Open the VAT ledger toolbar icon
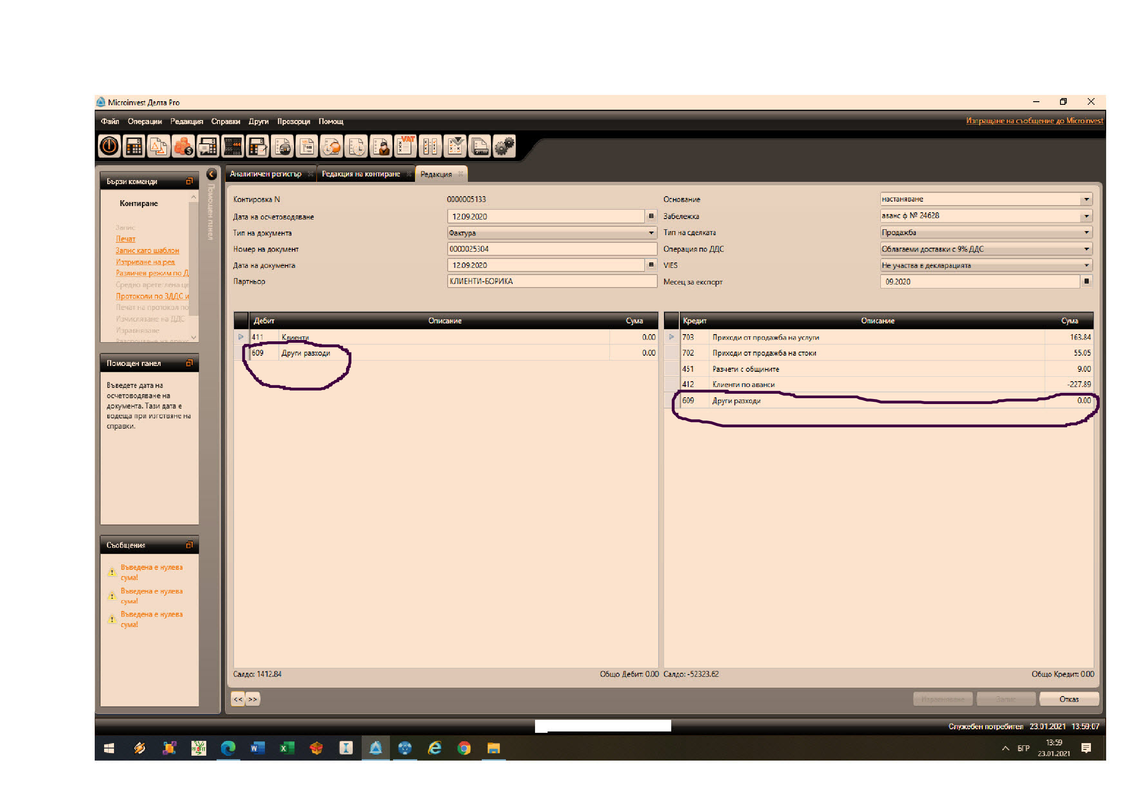Screen dimensions: 1131x800 pyautogui.click(x=405, y=146)
